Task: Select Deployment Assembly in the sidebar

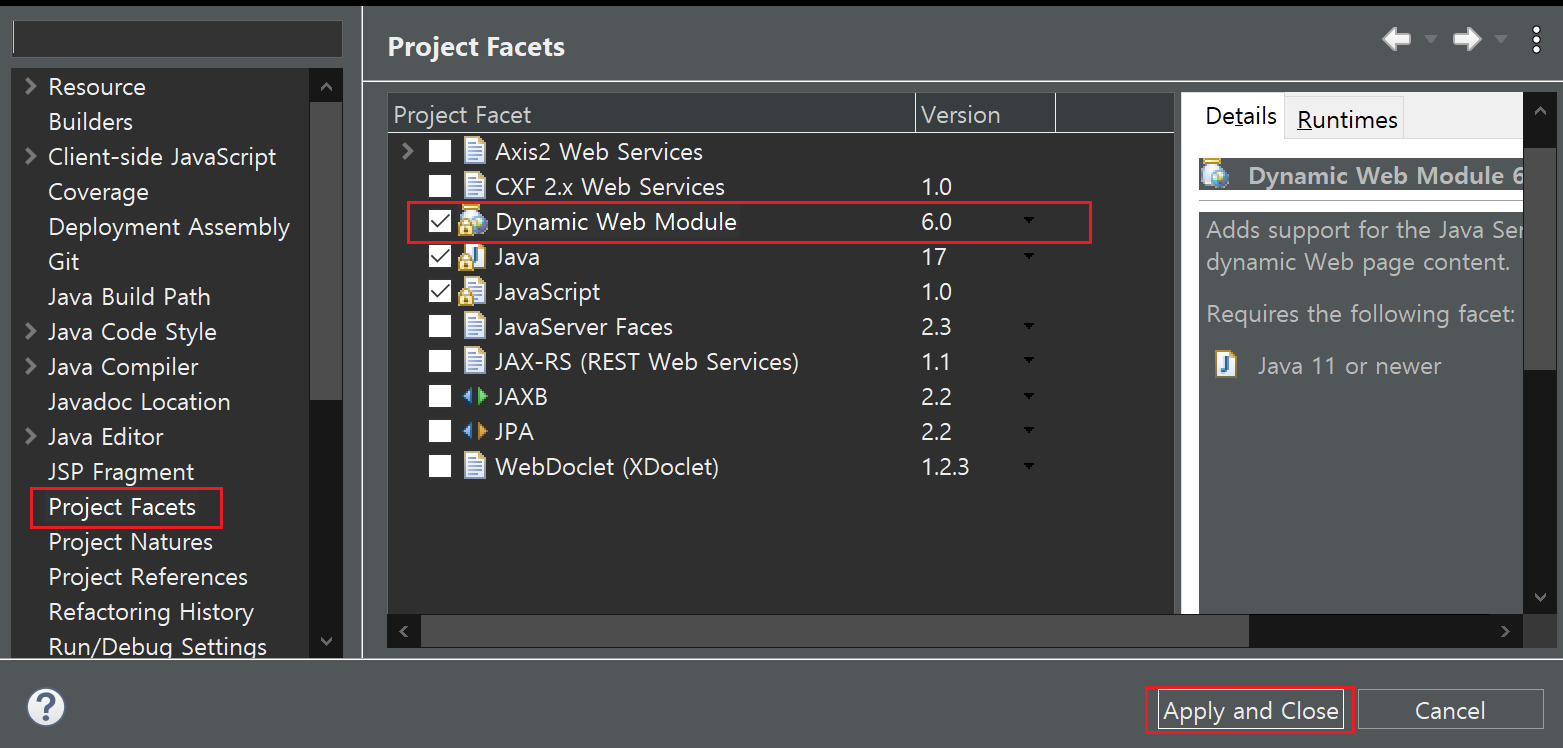Action: coord(169,227)
